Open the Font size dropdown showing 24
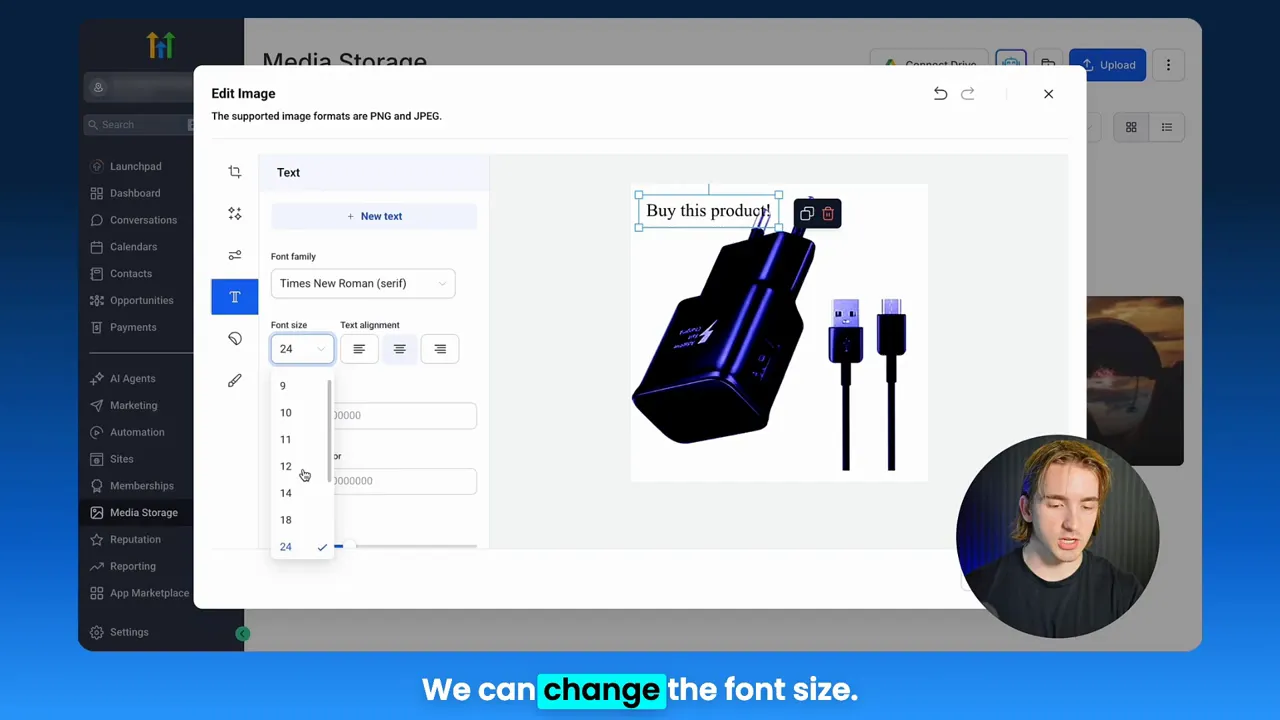 click(302, 349)
